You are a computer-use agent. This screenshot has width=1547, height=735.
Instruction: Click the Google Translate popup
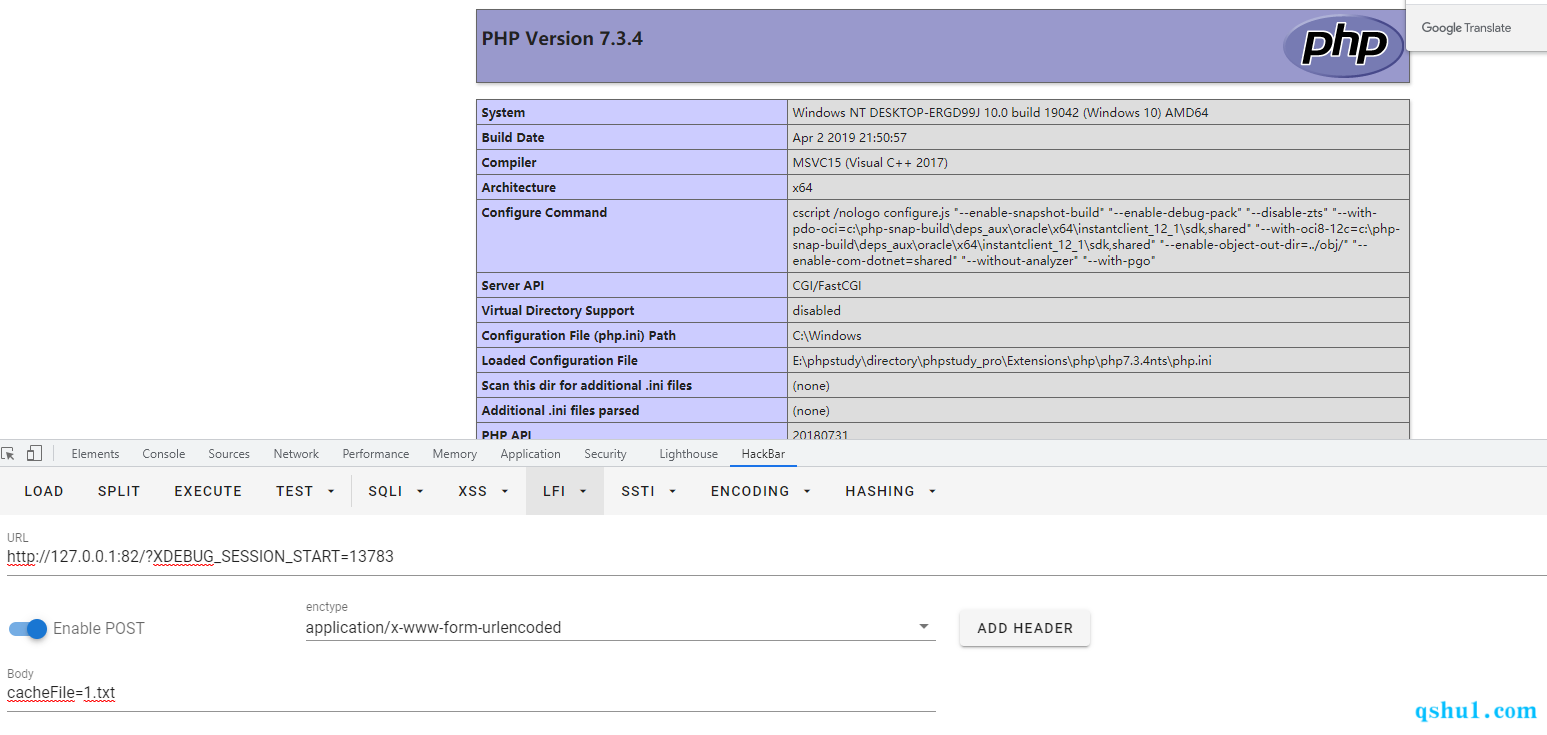click(x=1477, y=27)
